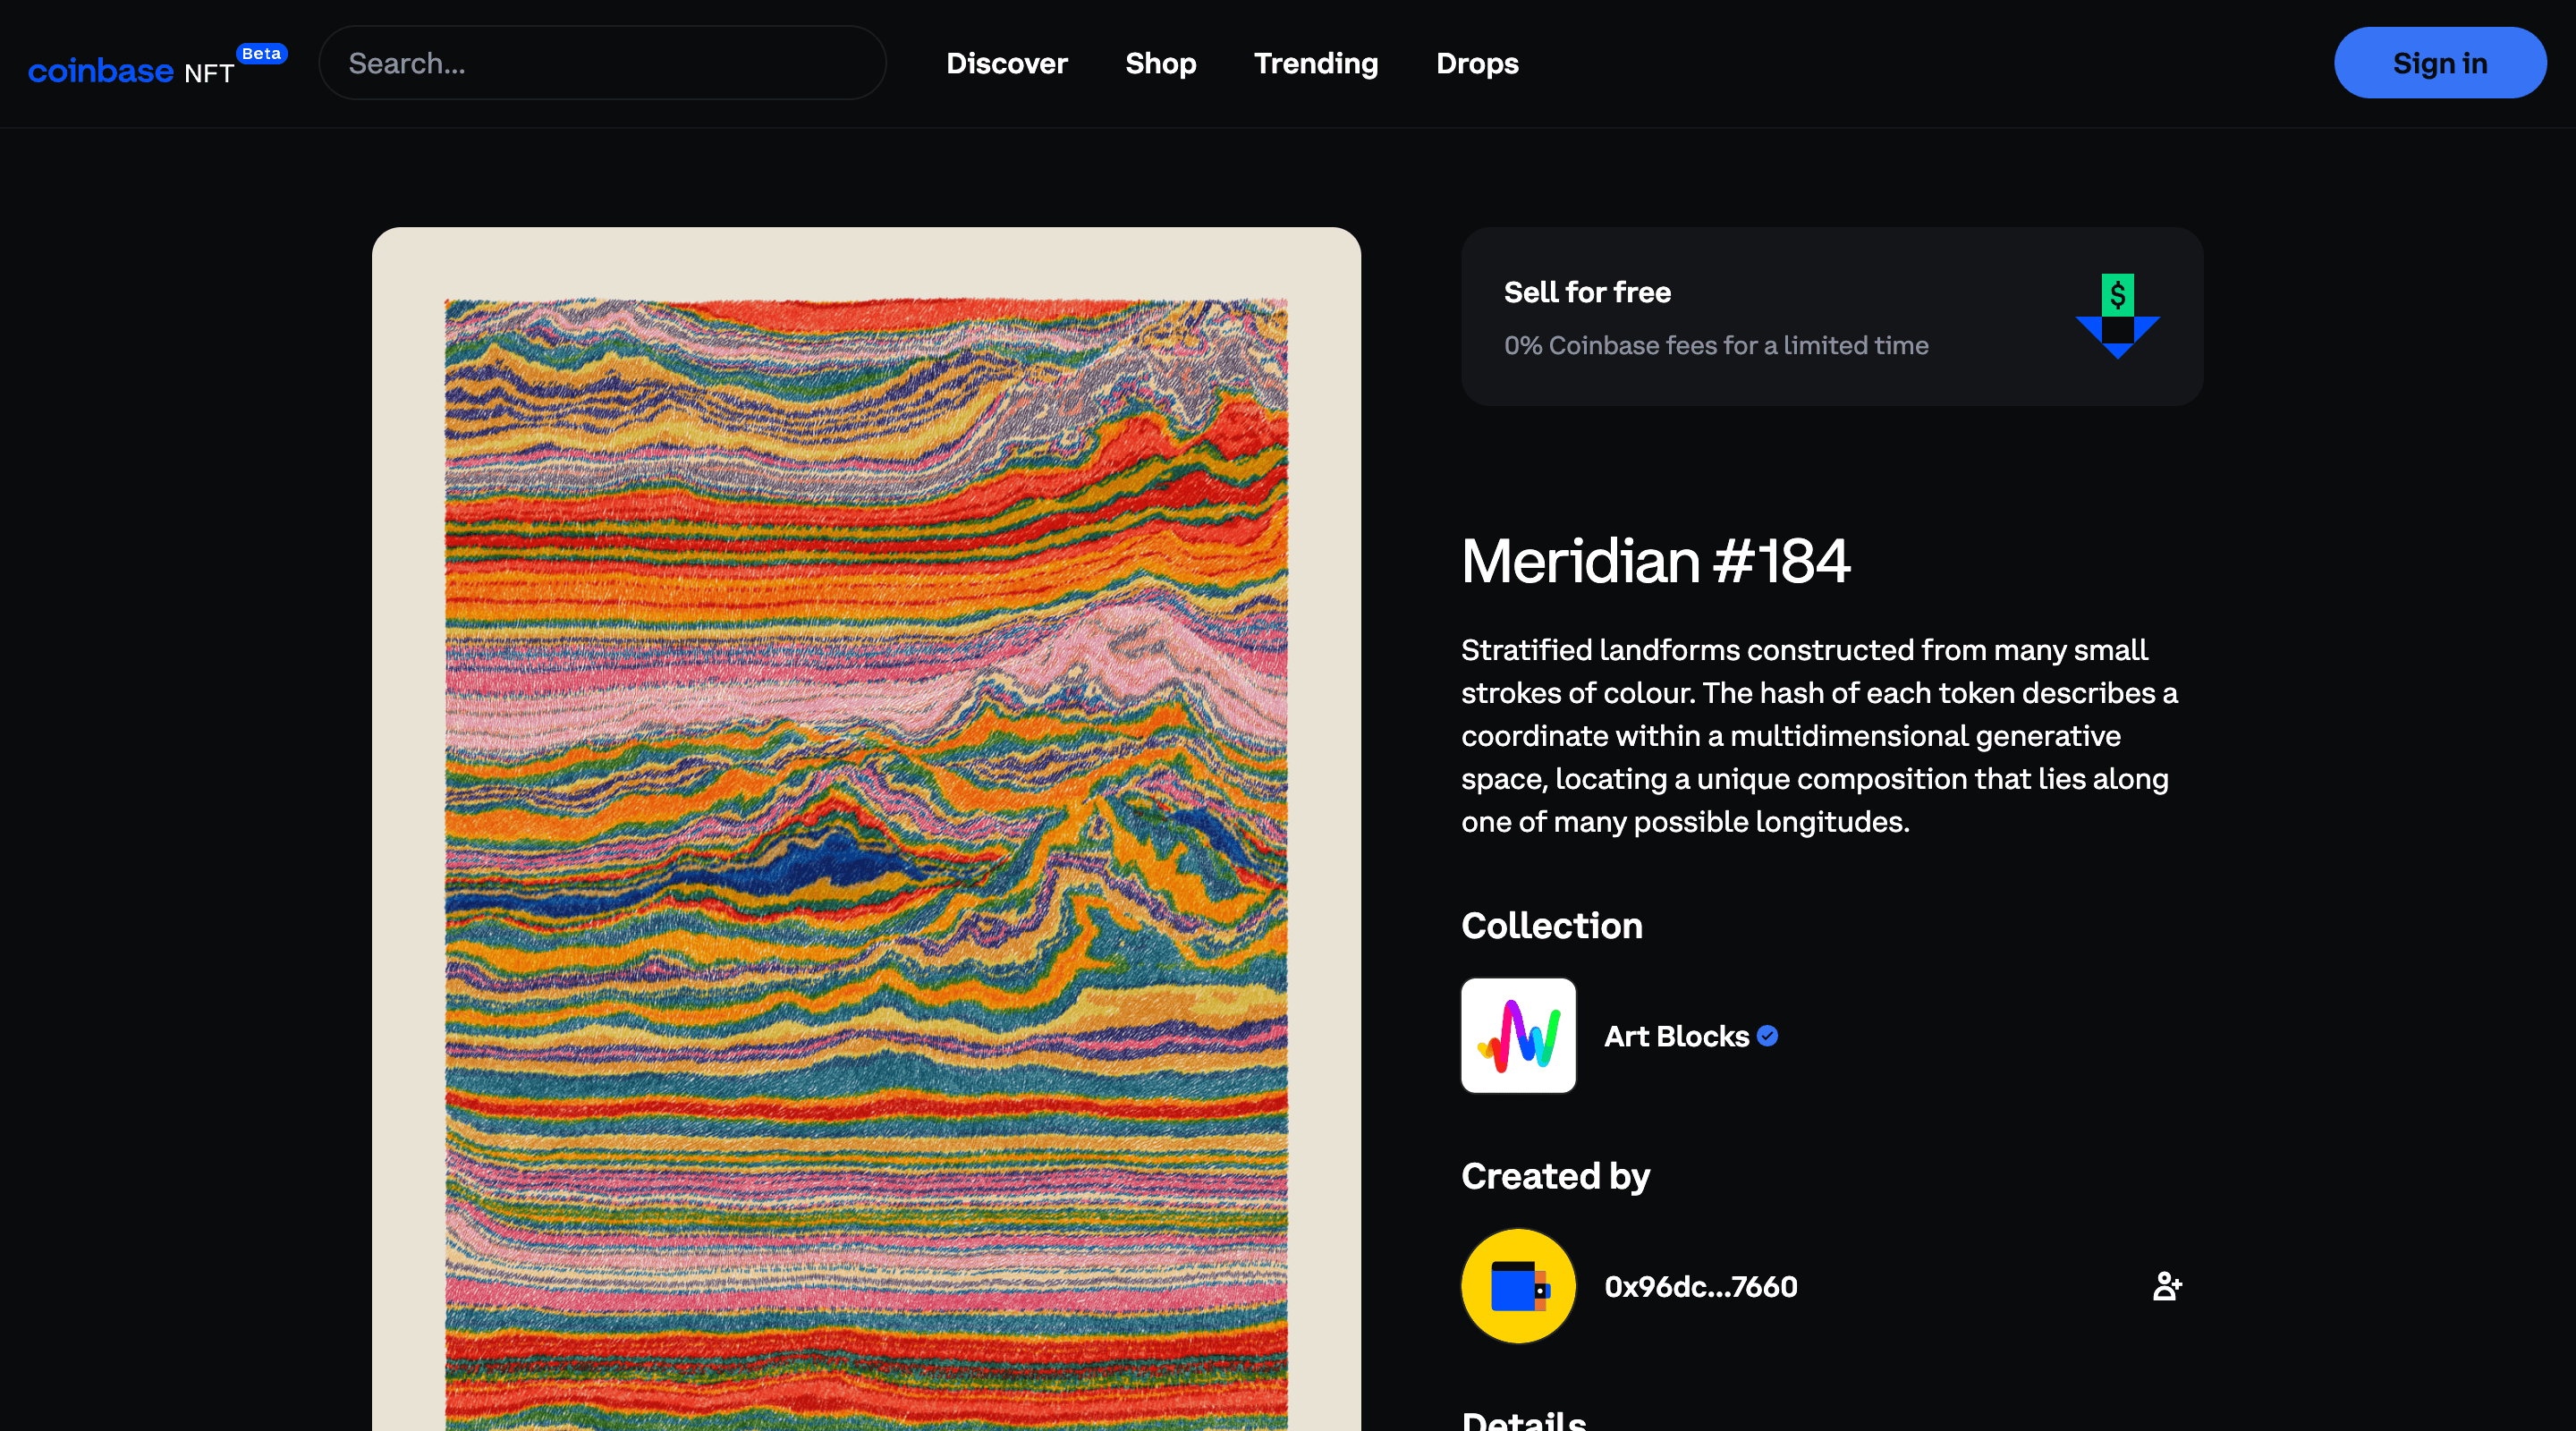Click the Beta badge next to the logo
Screen dimensions: 2576x1431
pyautogui.click(x=261, y=53)
